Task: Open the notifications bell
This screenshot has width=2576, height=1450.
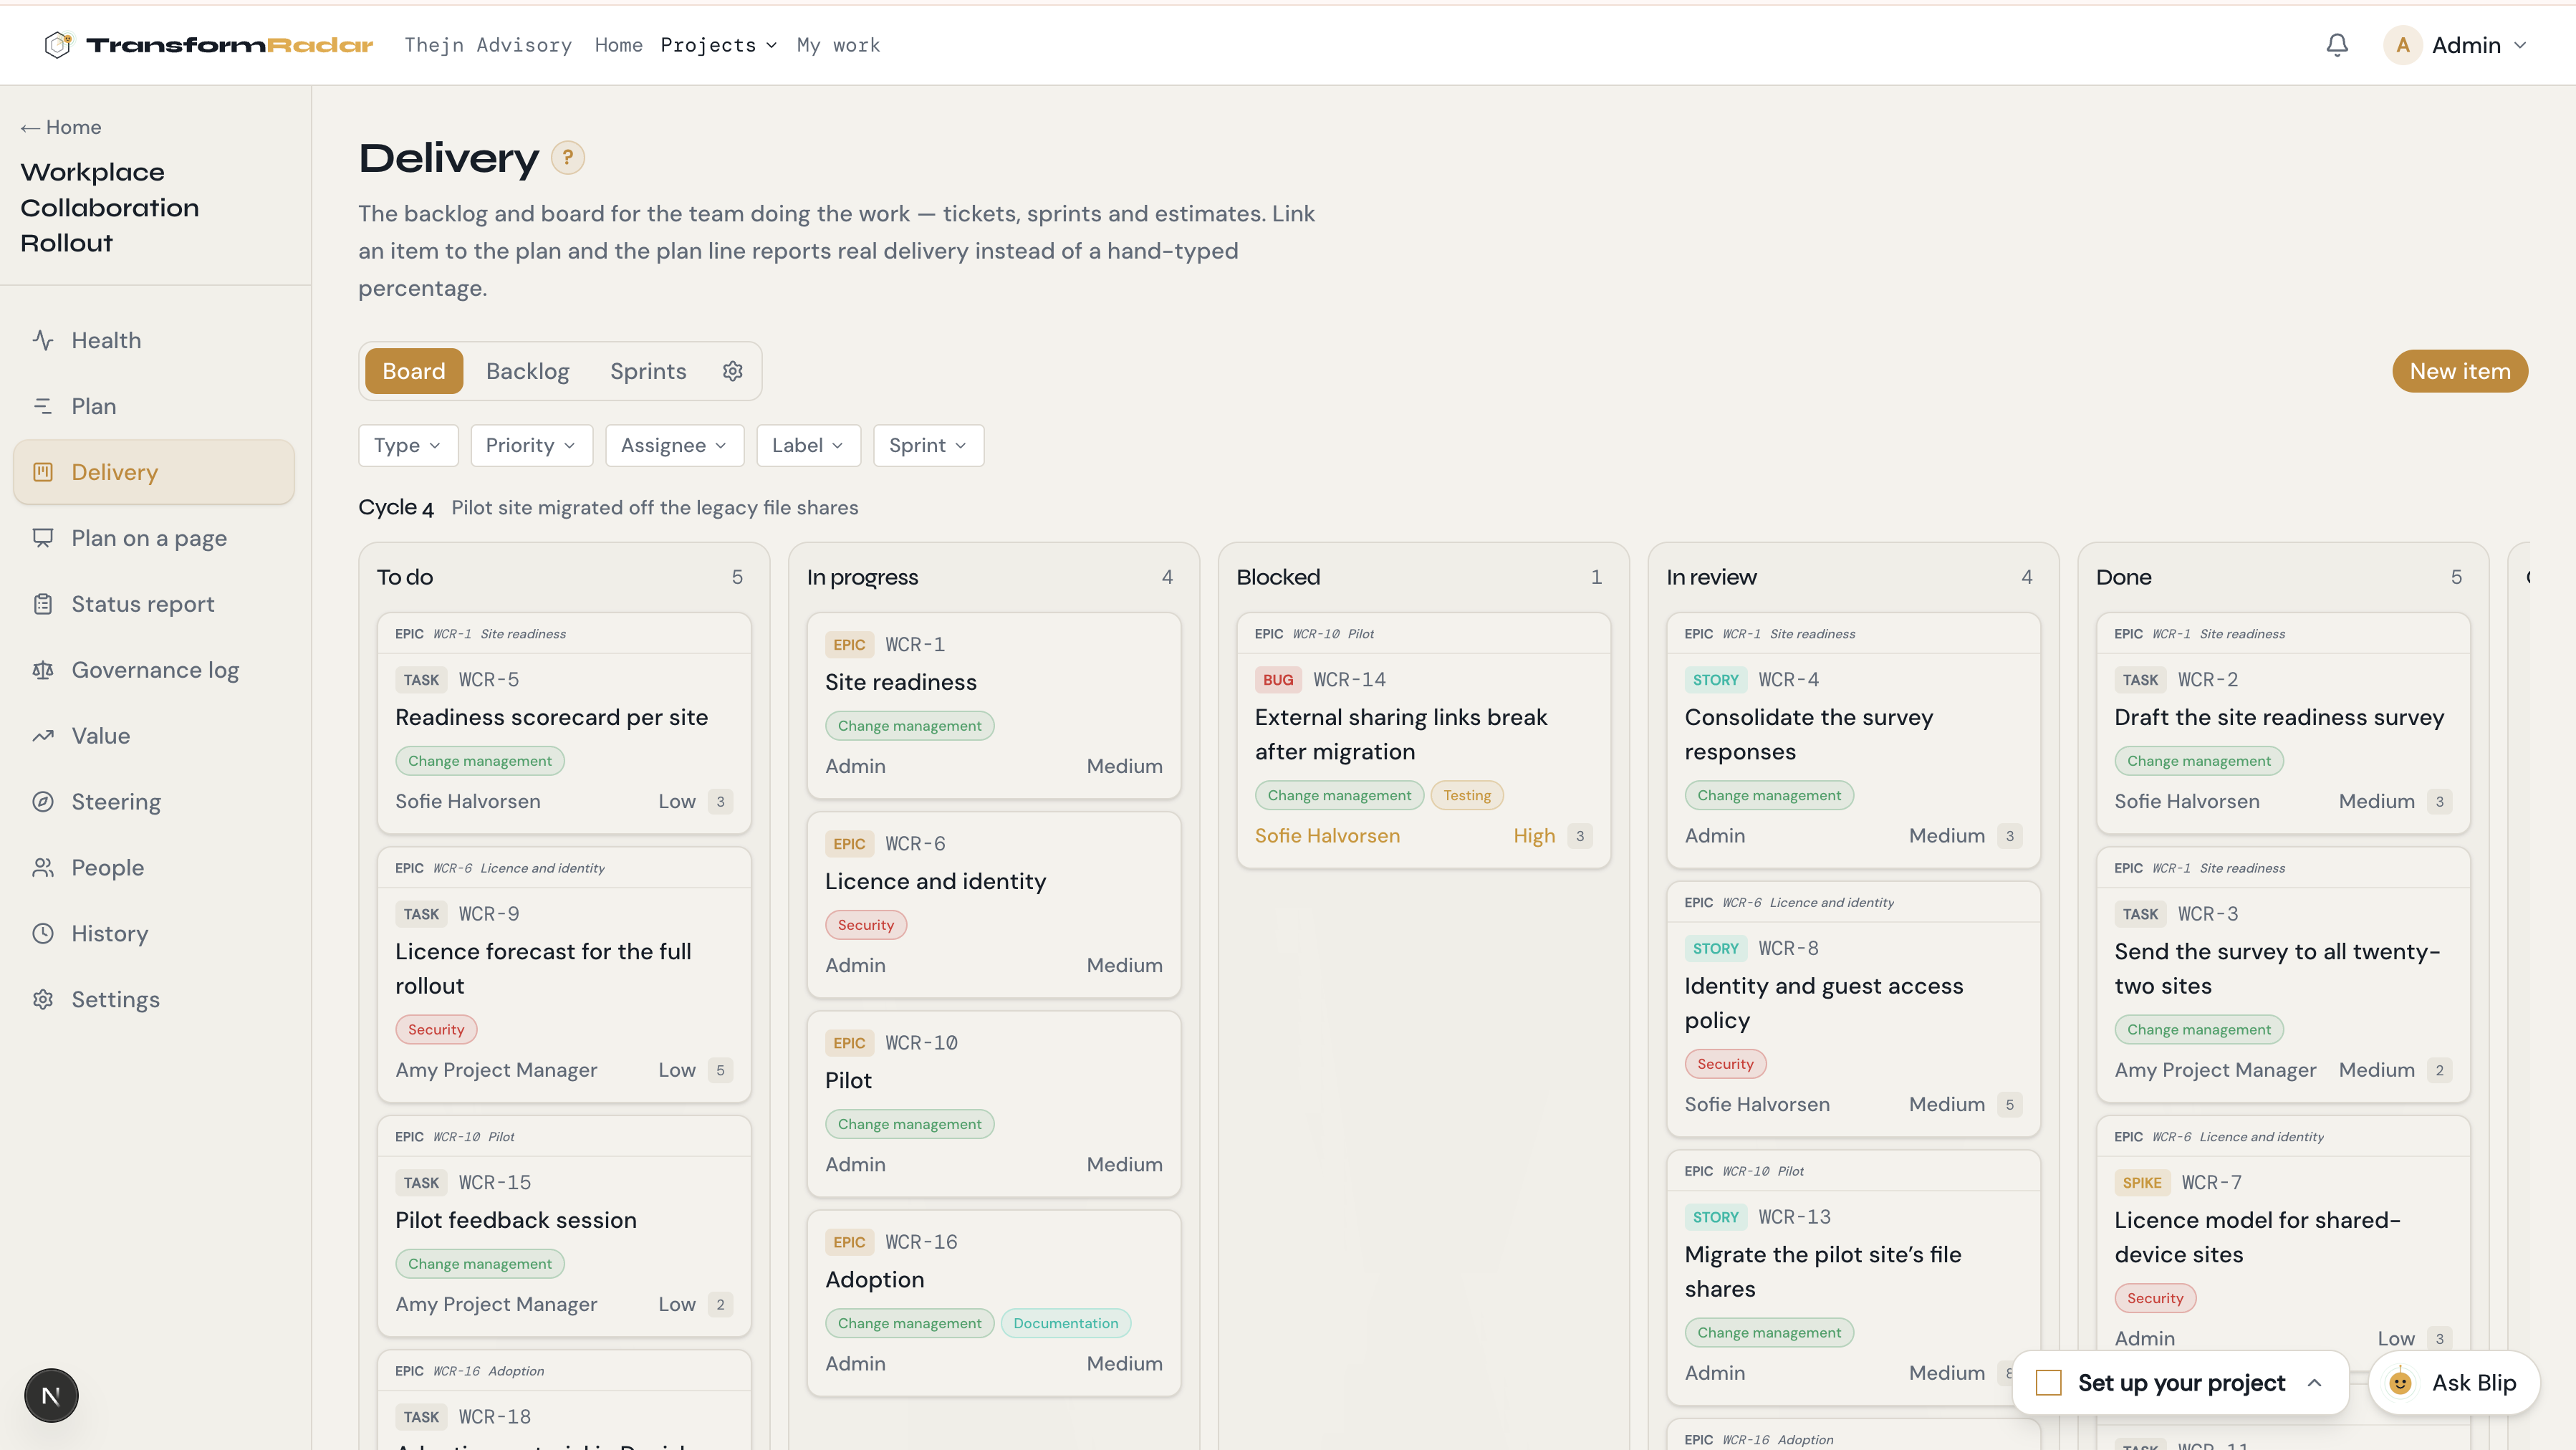Action: (2337, 45)
